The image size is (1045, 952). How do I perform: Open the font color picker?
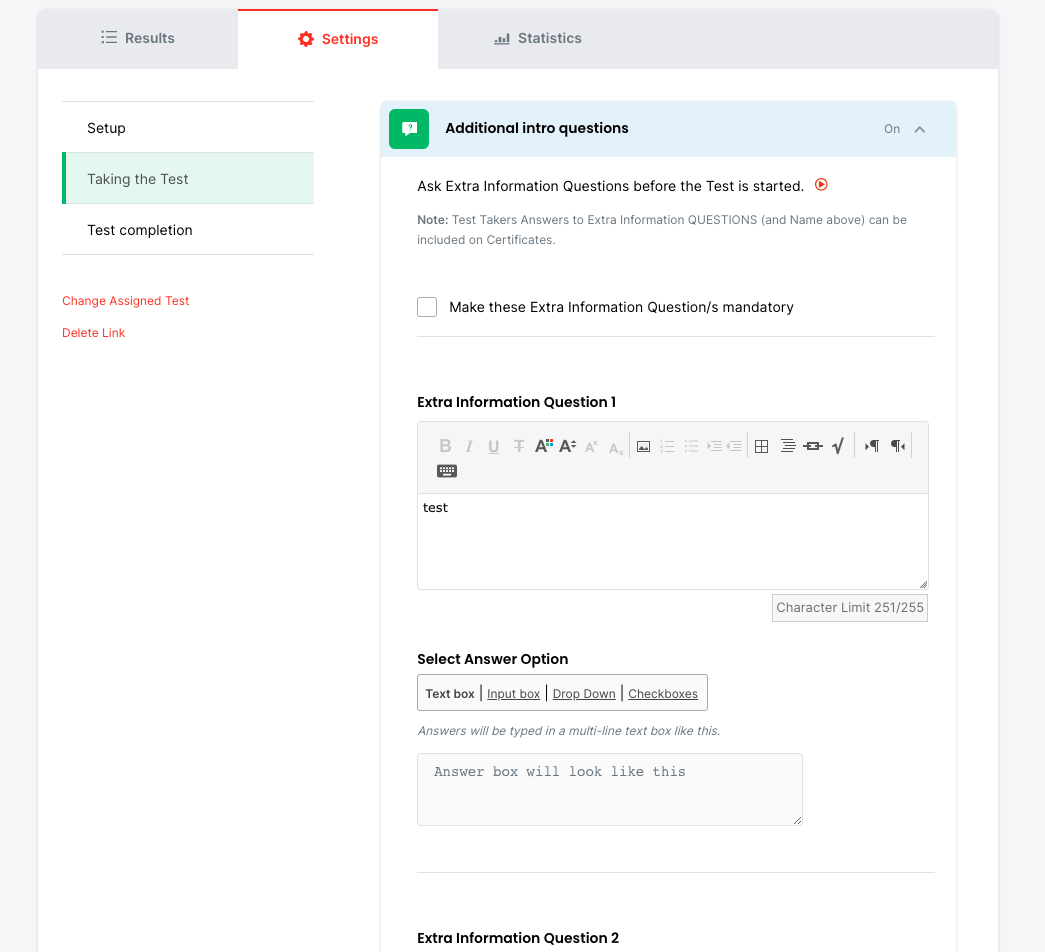point(543,446)
